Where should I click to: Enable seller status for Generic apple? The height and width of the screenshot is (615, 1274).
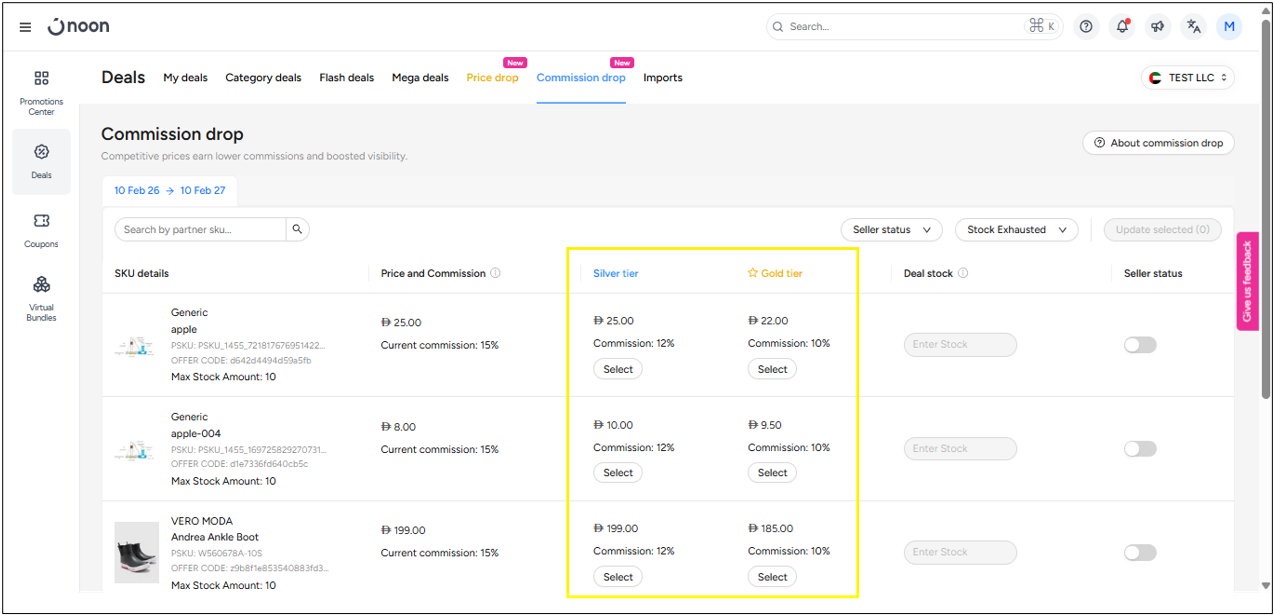[1140, 345]
